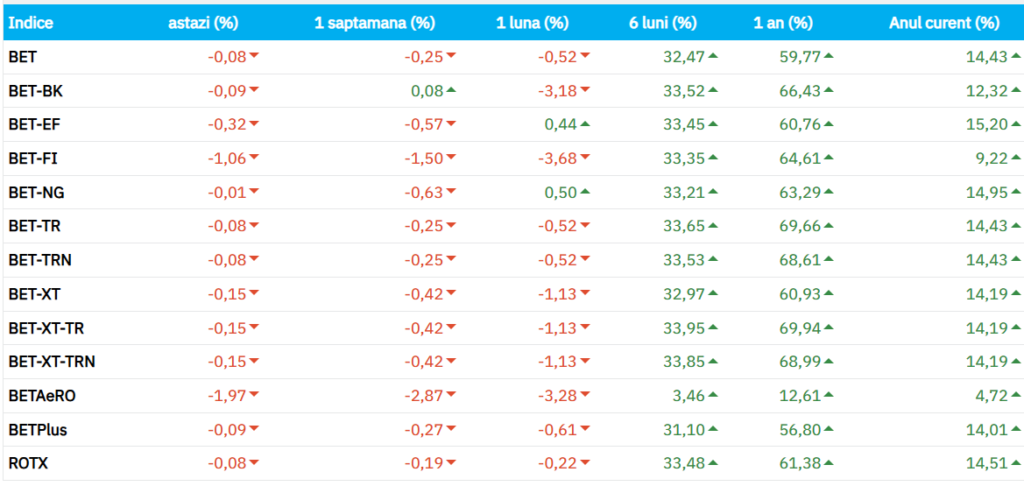Click the up arrow beside BET-NG 0,50

tap(585, 192)
